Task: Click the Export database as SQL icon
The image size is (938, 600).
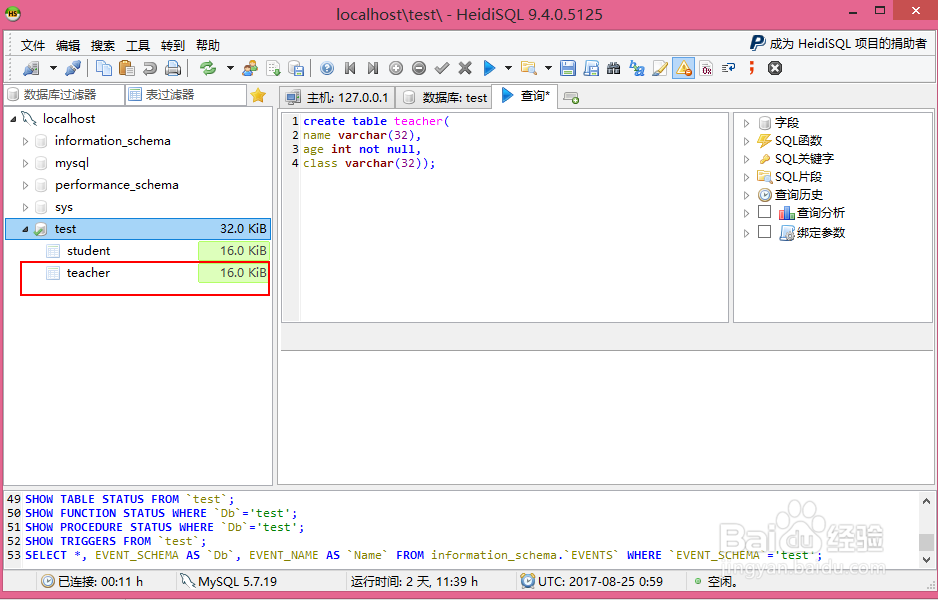Action: [297, 68]
